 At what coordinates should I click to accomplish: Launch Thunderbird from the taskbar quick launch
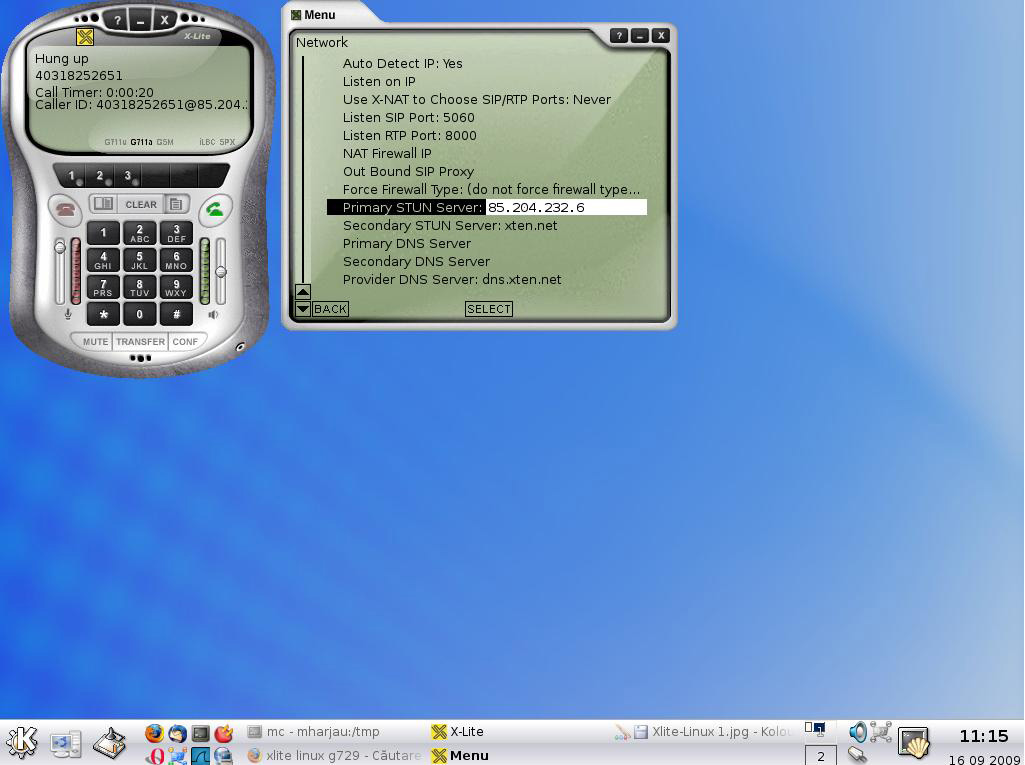pos(177,733)
